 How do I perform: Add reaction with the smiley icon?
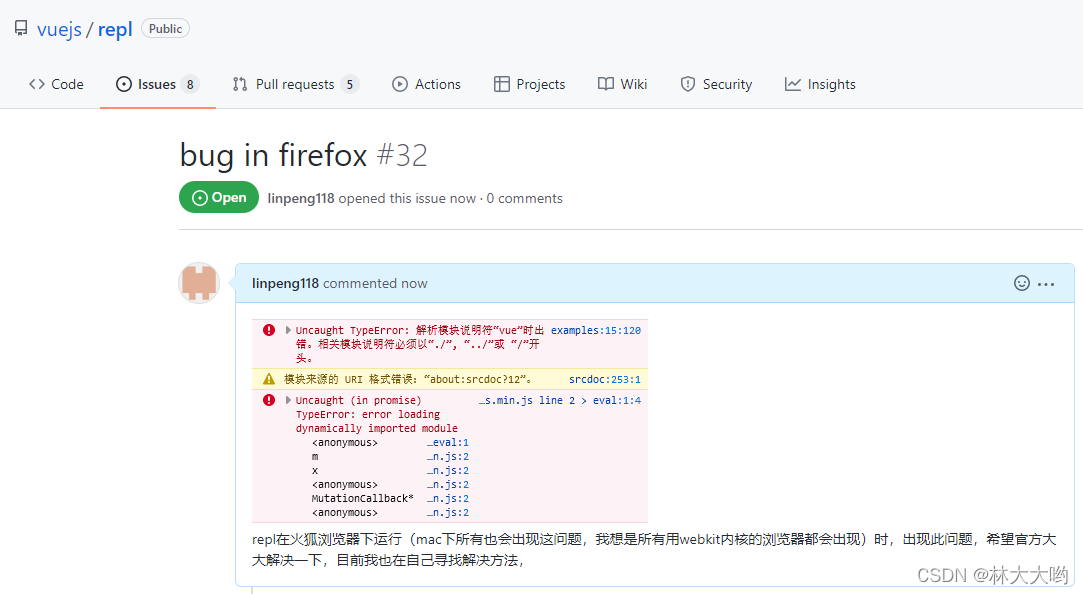click(1022, 283)
